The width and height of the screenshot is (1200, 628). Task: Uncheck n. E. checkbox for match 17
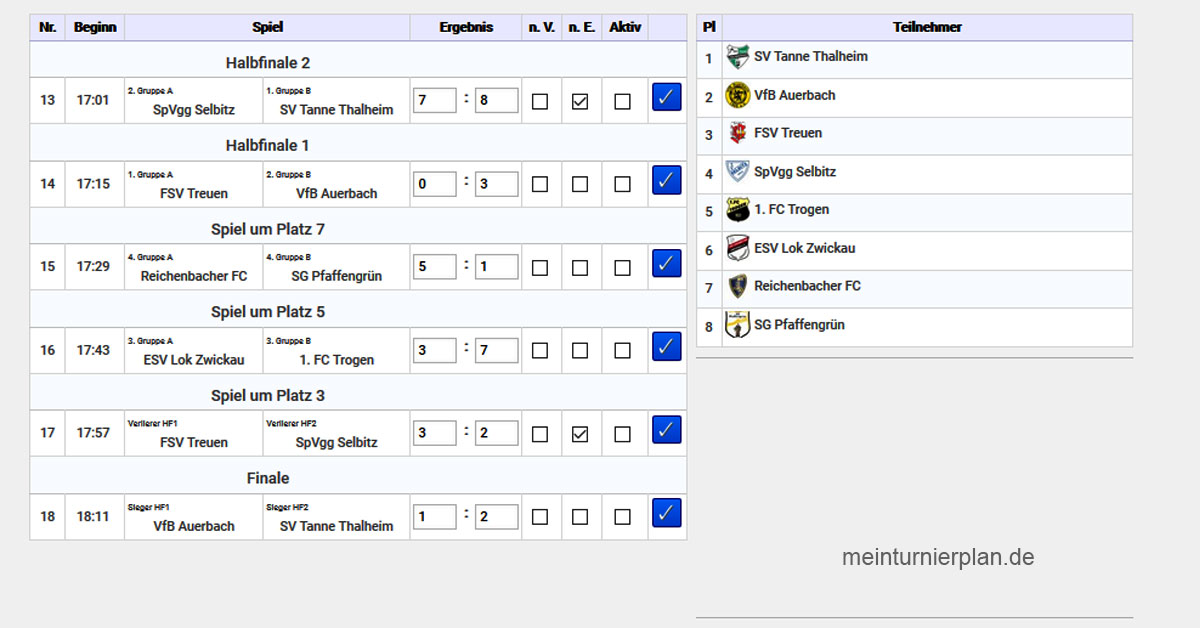[580, 434]
